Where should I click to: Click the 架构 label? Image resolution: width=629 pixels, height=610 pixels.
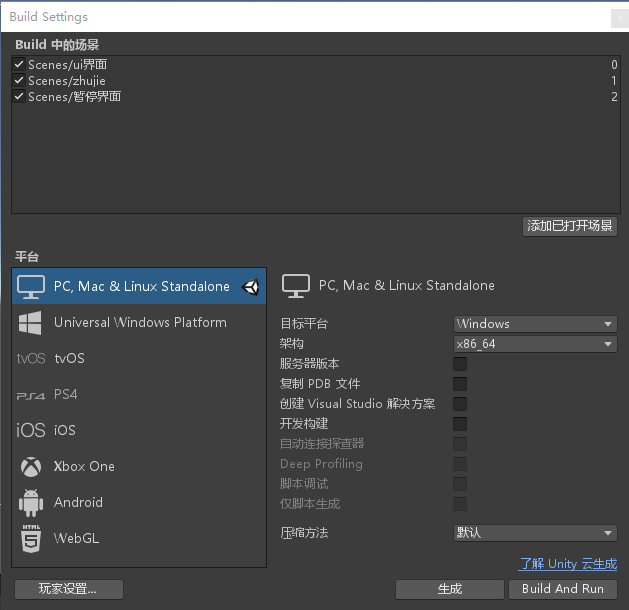(x=292, y=344)
